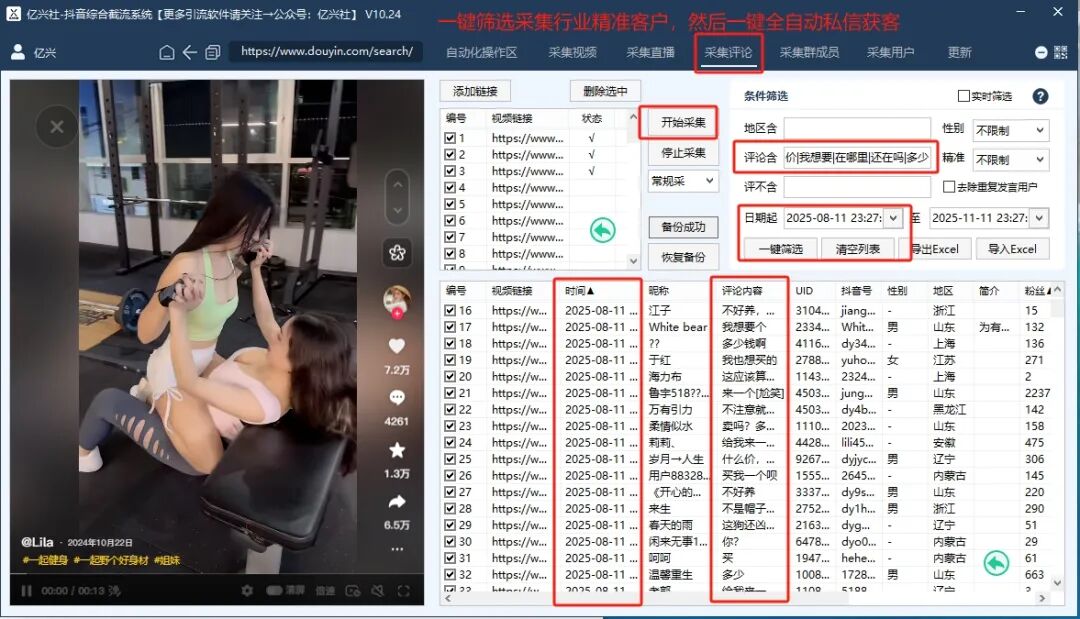Switch to 采集视频 tab
Viewport: 1080px width, 619px height.
click(x=572, y=52)
